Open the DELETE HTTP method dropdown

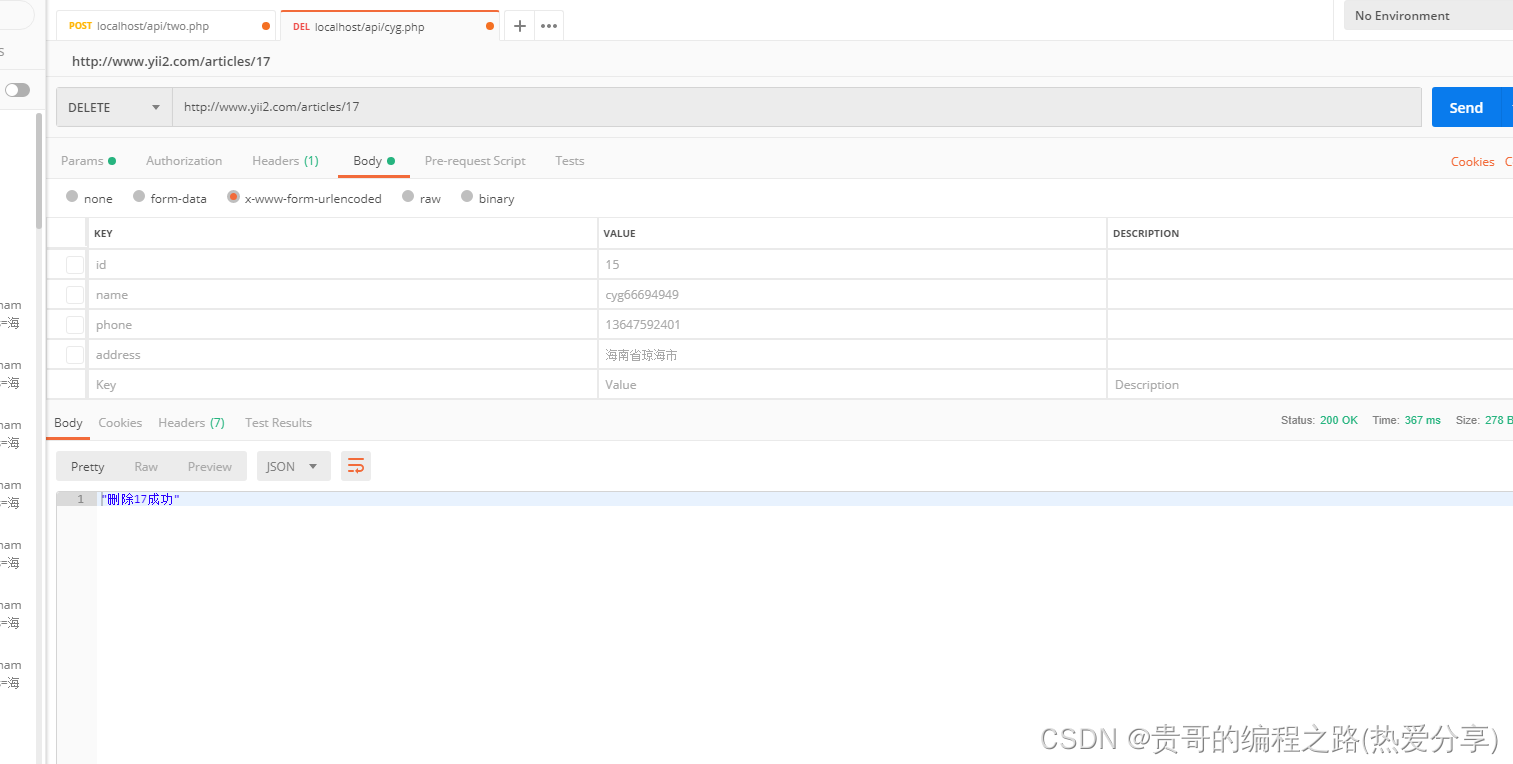pyautogui.click(x=114, y=107)
